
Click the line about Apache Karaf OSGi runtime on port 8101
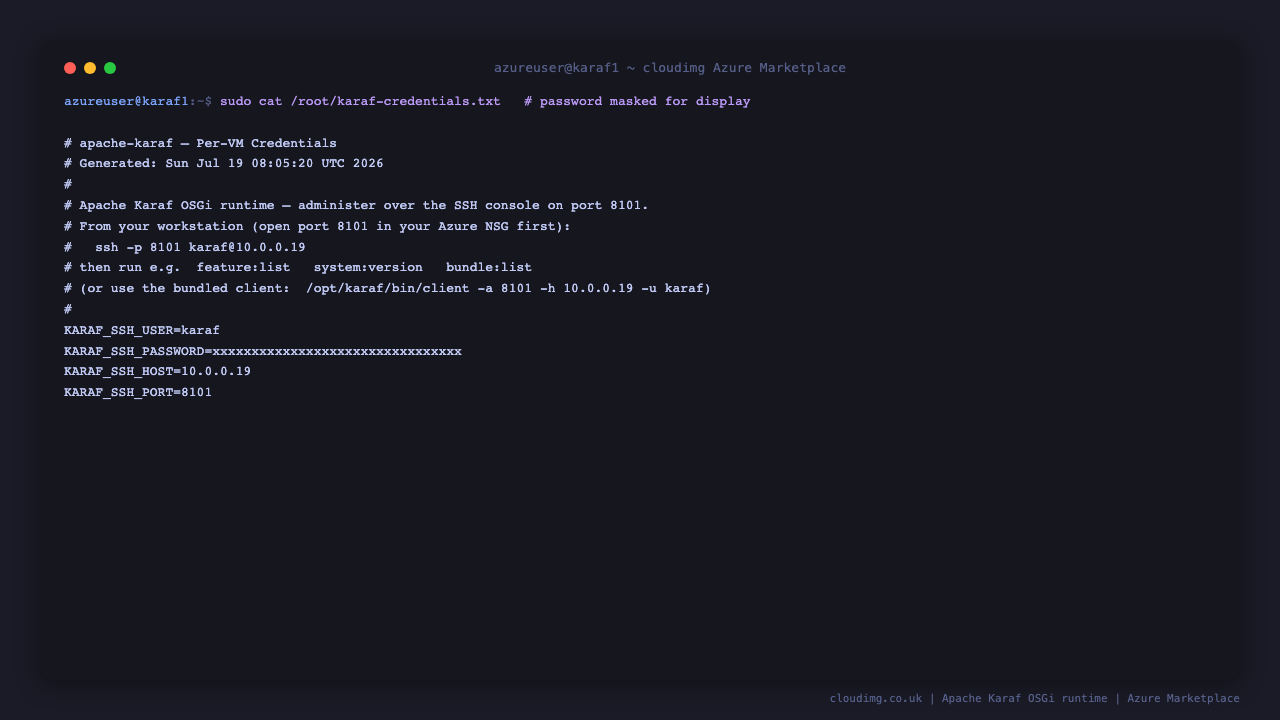click(x=356, y=205)
